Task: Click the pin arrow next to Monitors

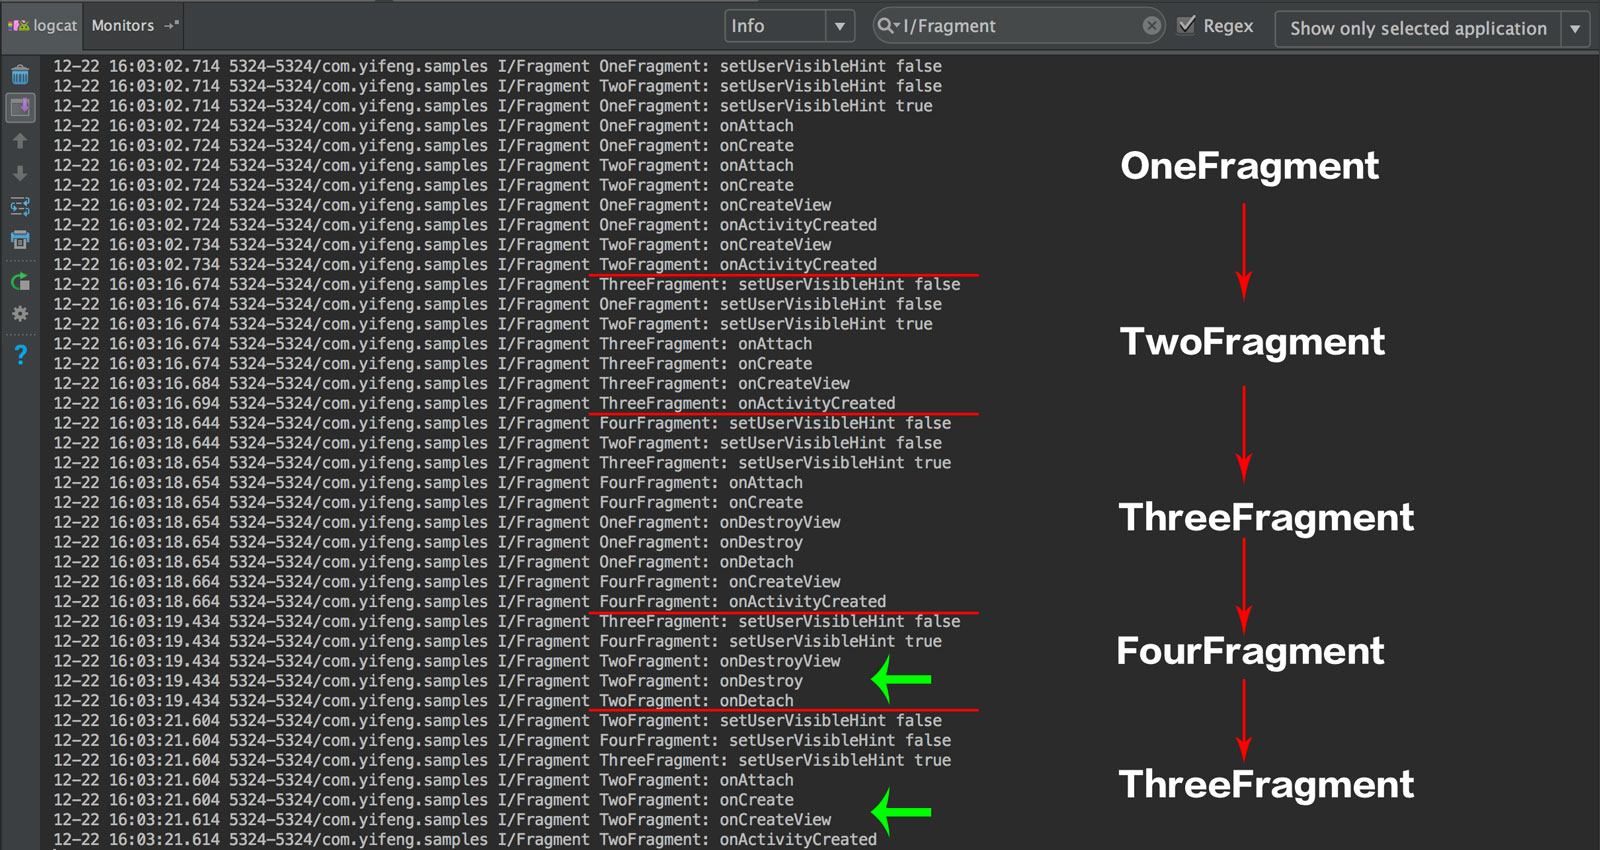Action: point(171,26)
